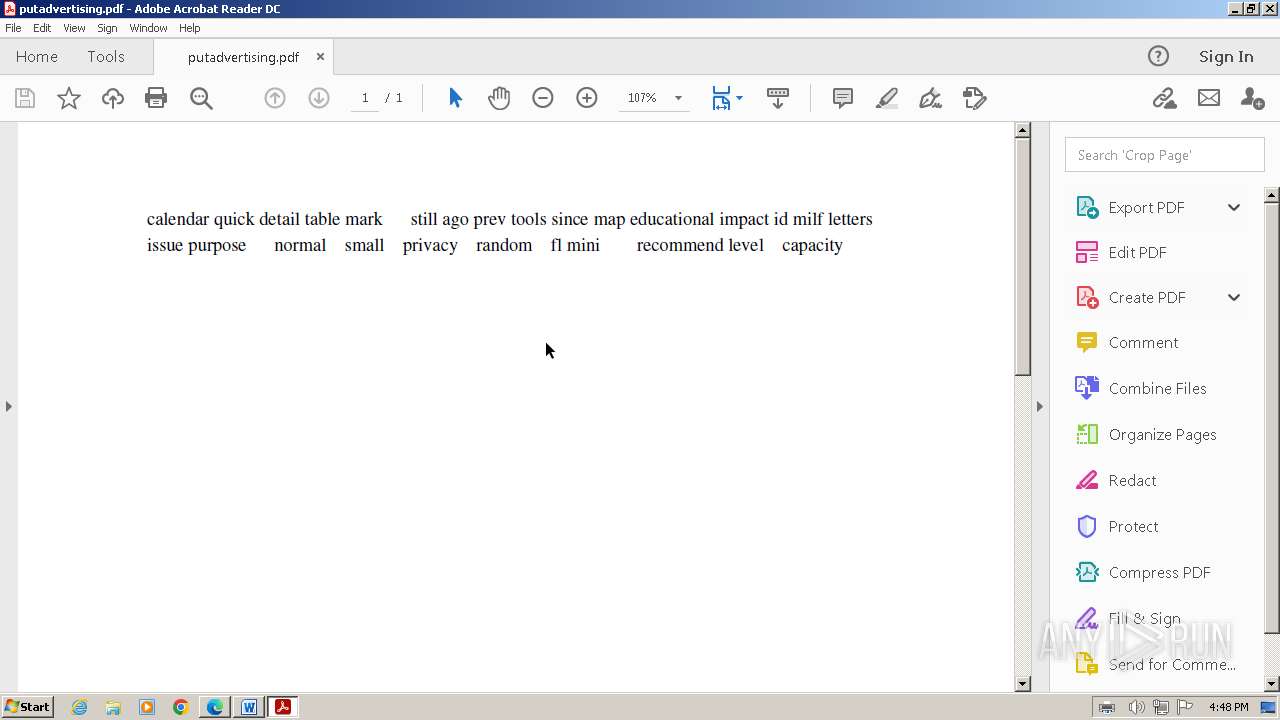Expand the left navigation pane arrow
Image resolution: width=1280 pixels, height=720 pixels.
pos(9,406)
